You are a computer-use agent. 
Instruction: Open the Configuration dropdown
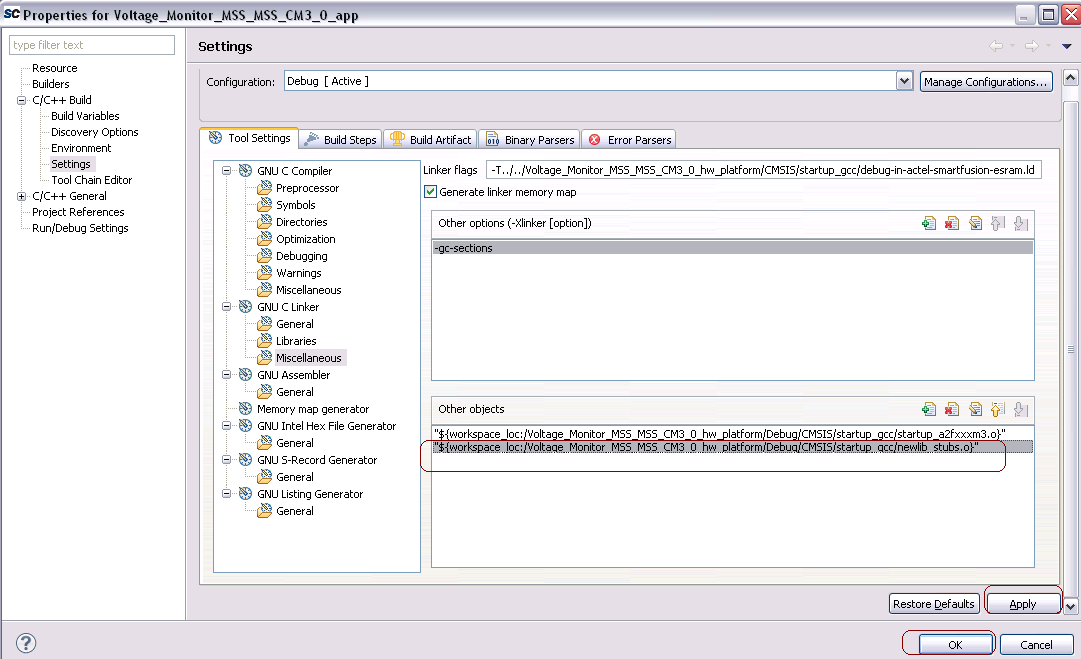pyautogui.click(x=904, y=81)
